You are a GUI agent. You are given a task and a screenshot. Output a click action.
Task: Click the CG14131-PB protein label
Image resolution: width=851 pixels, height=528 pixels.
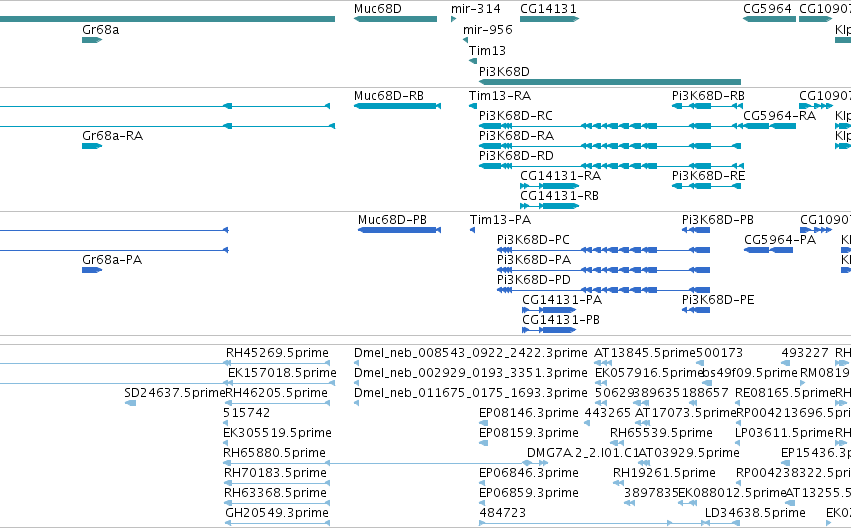(561, 321)
